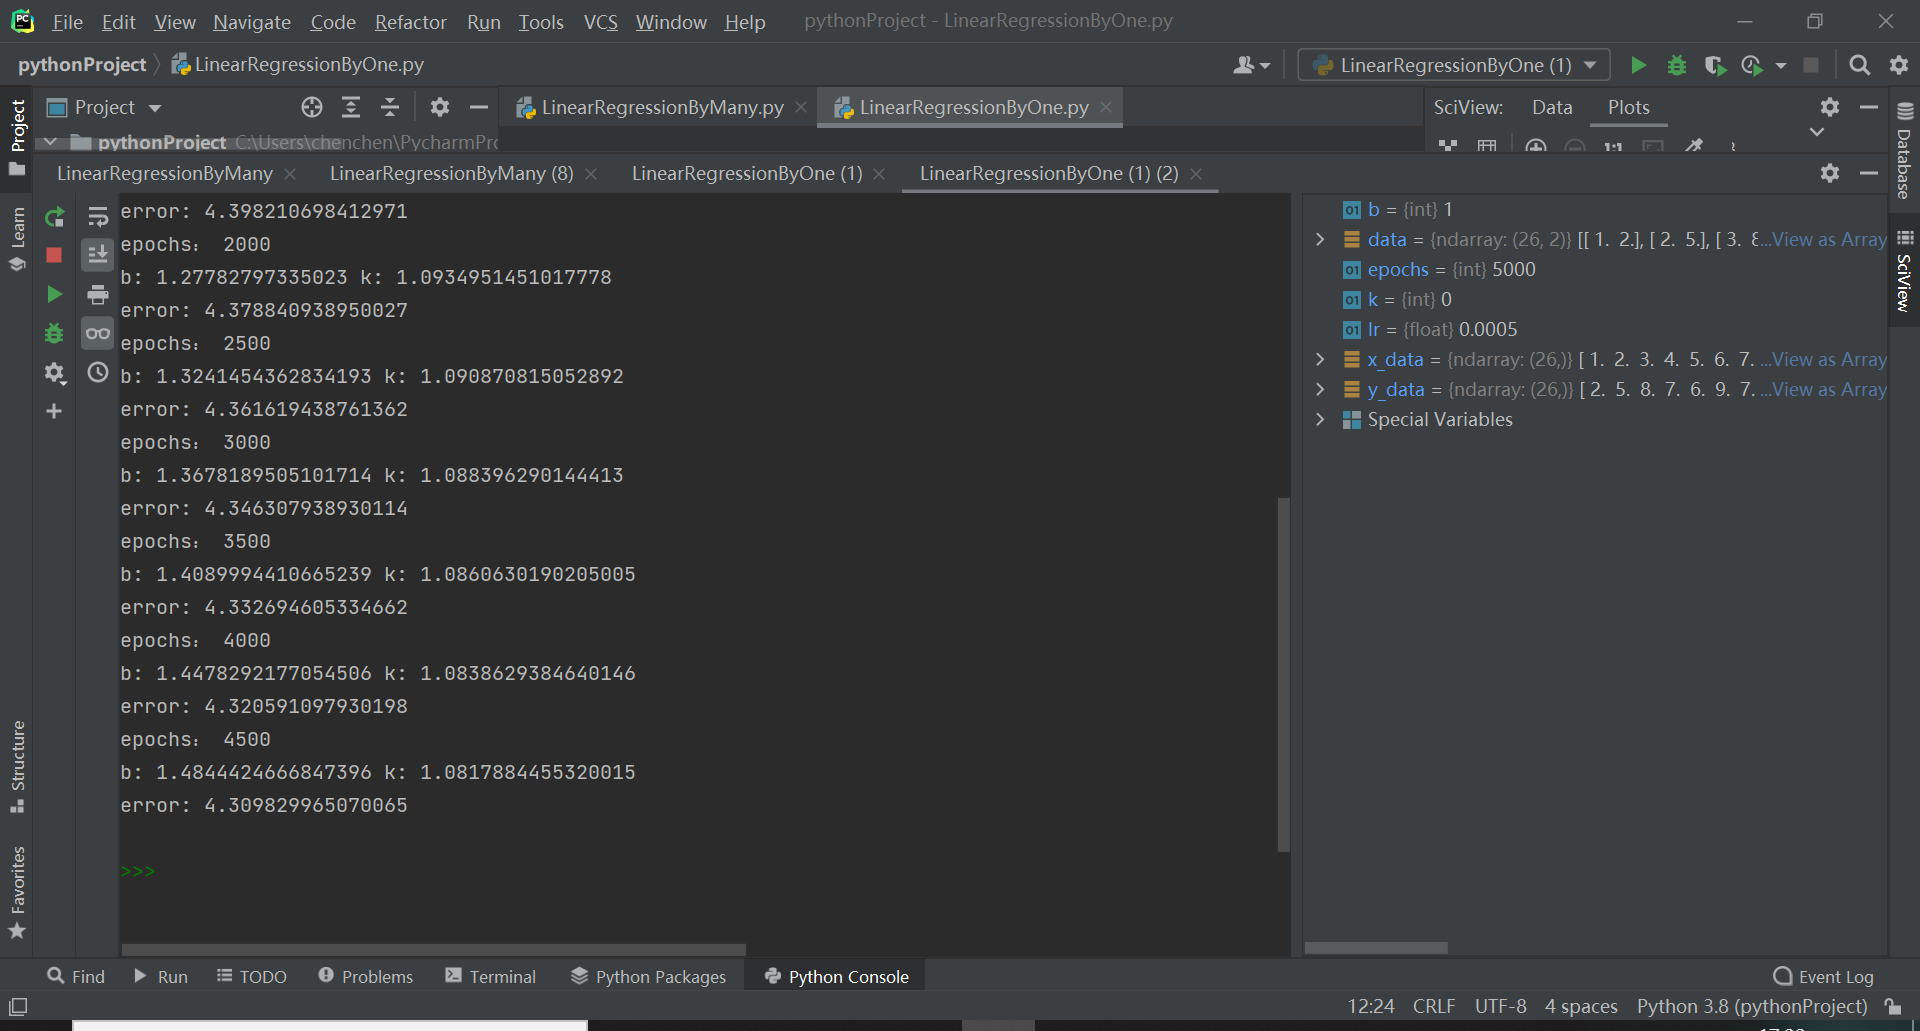Select console tab LinearRegressionByOne (1)
This screenshot has height=1031, width=1920.
pyautogui.click(x=746, y=173)
